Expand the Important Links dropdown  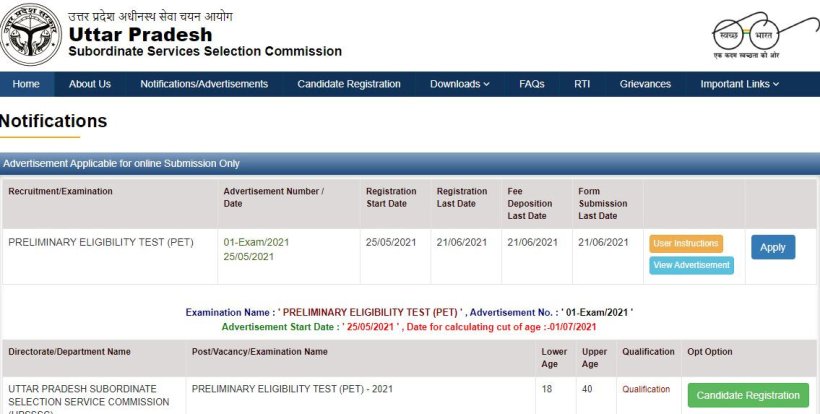pyautogui.click(x=739, y=84)
